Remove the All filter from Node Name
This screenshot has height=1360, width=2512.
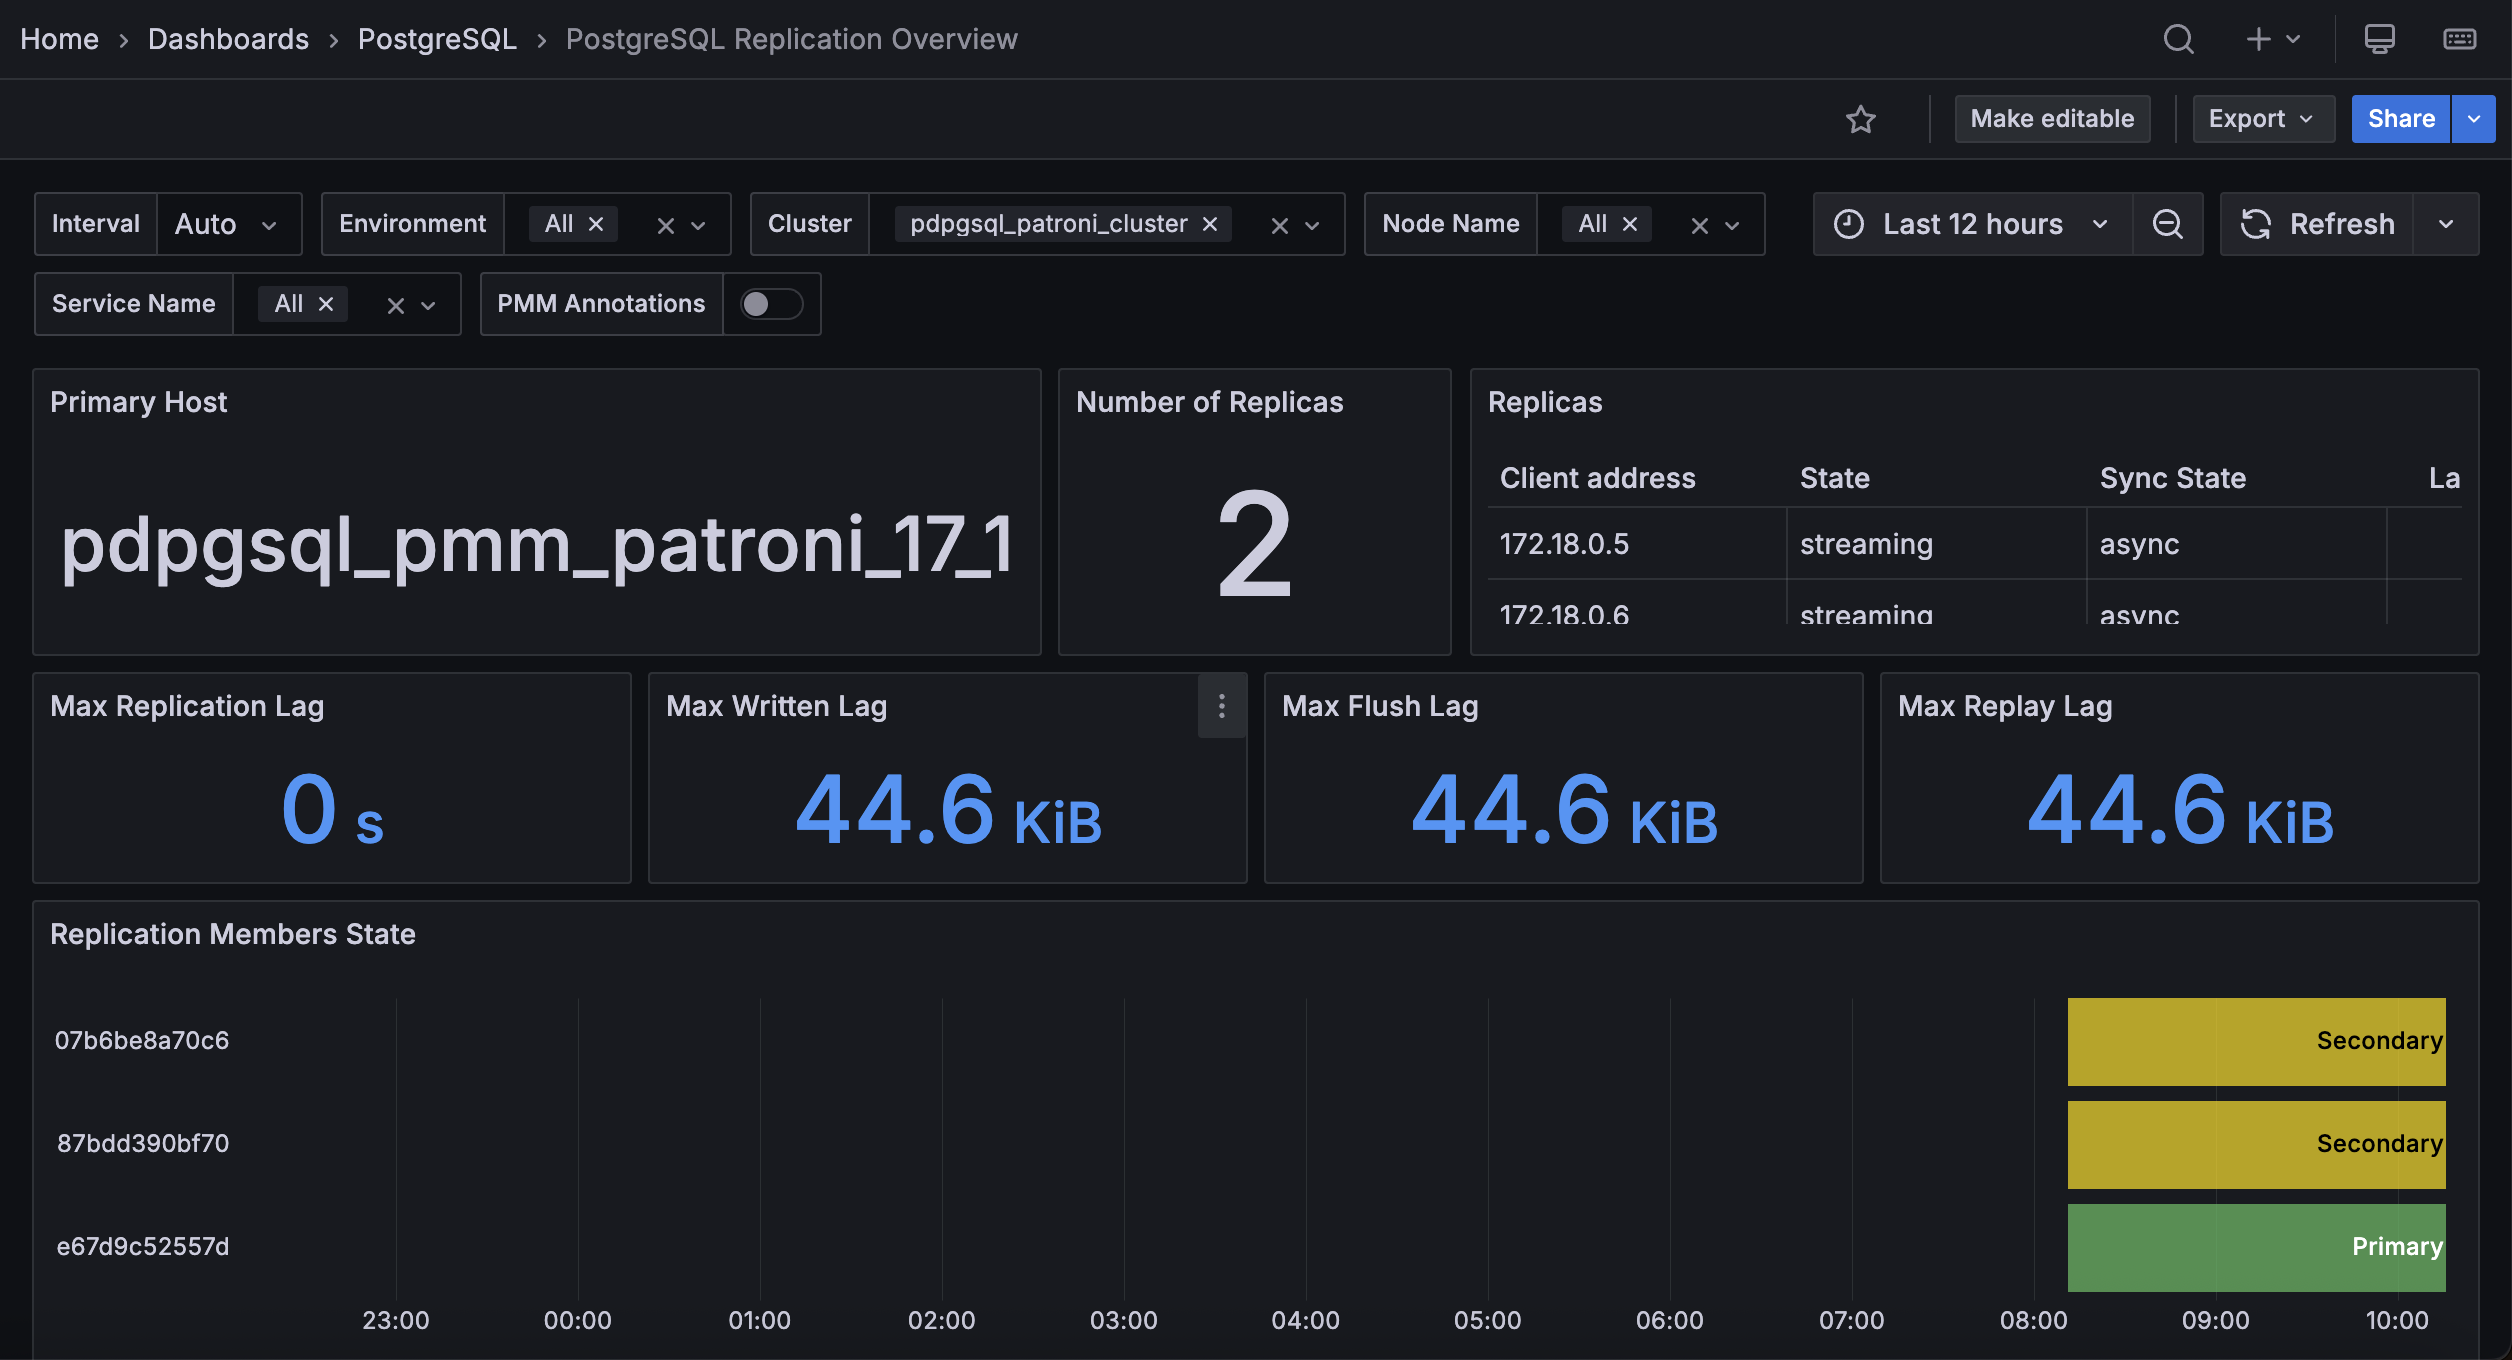click(x=1628, y=224)
